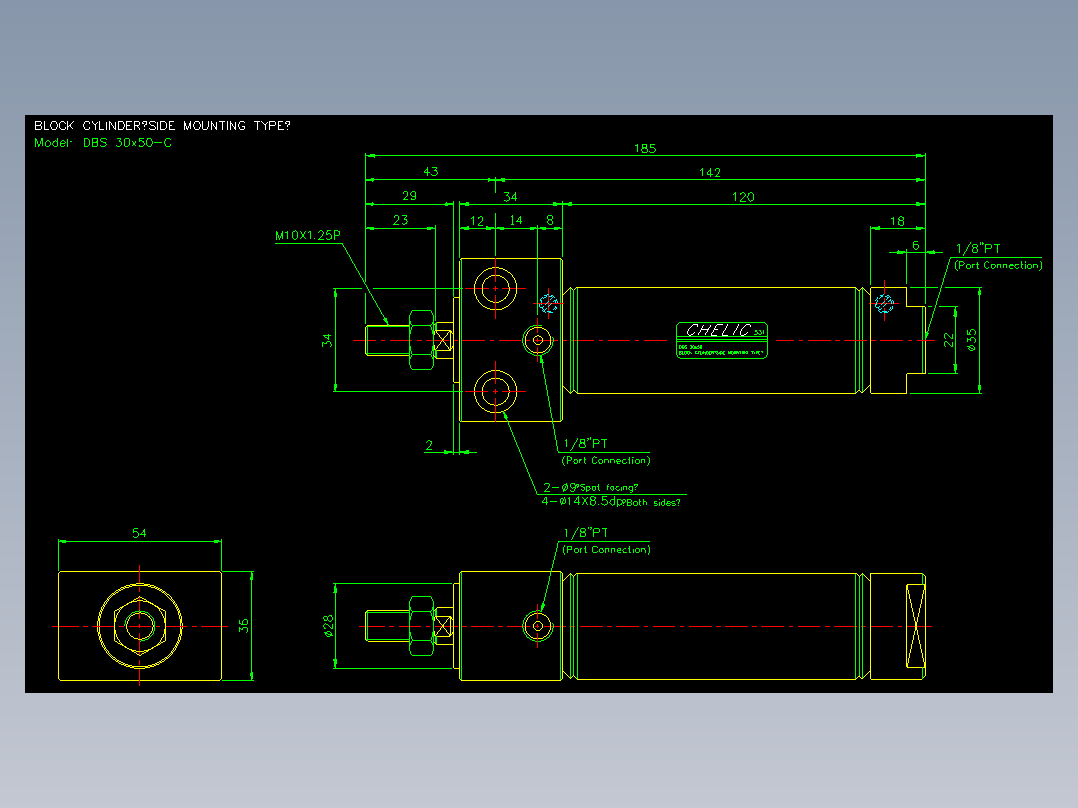Select the "14" dimension value

tap(516, 221)
